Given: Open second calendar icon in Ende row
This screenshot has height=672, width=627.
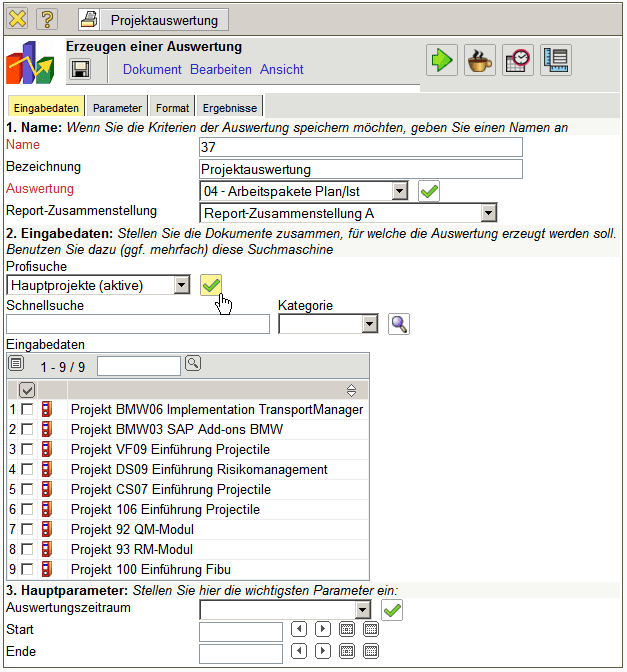Looking at the screenshot, I should (371, 651).
